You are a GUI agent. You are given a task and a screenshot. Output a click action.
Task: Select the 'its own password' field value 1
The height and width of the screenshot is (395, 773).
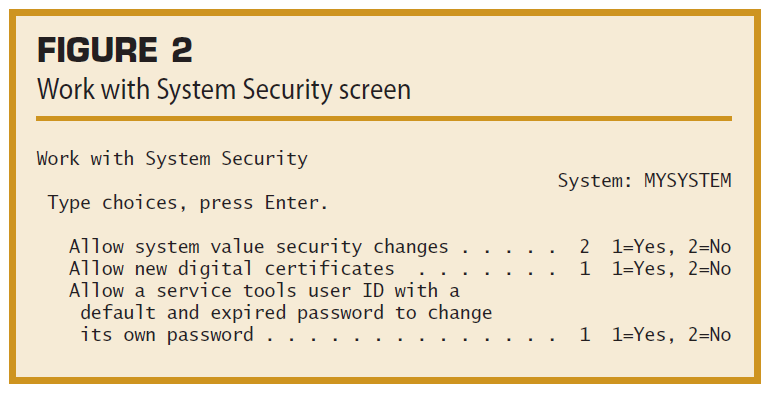585,335
